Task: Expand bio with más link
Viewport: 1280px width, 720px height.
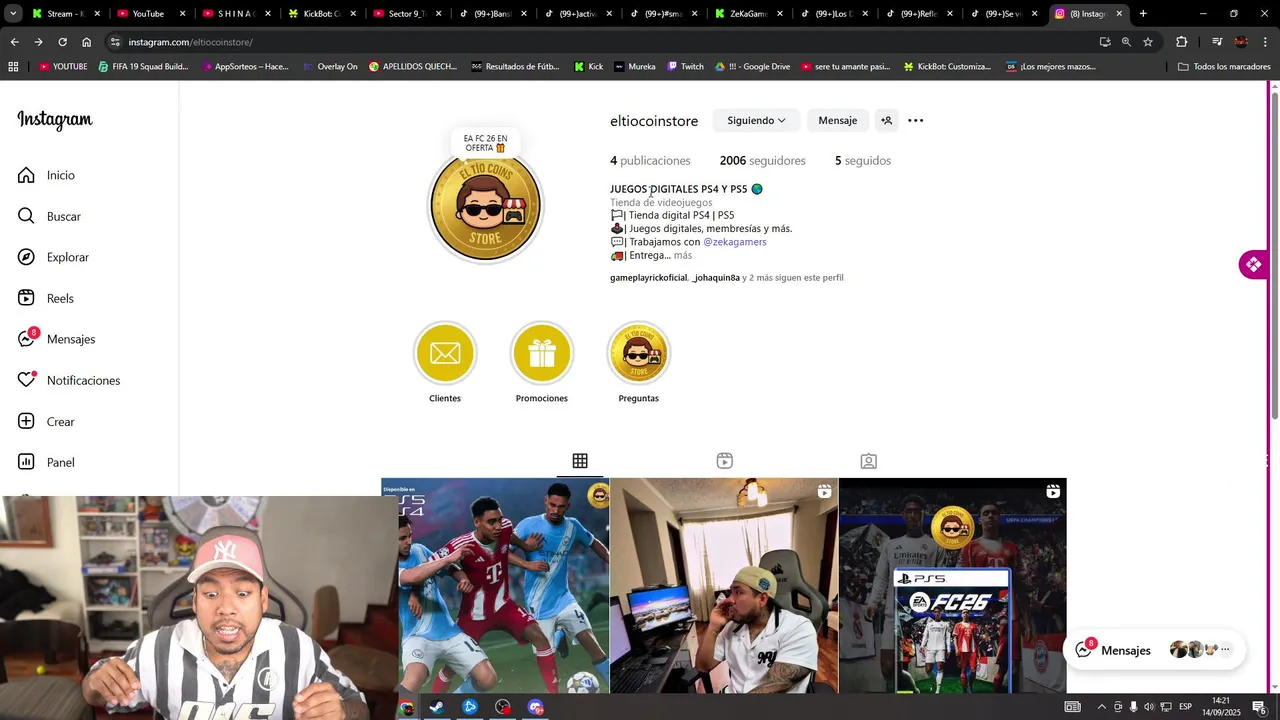Action: pyautogui.click(x=683, y=255)
